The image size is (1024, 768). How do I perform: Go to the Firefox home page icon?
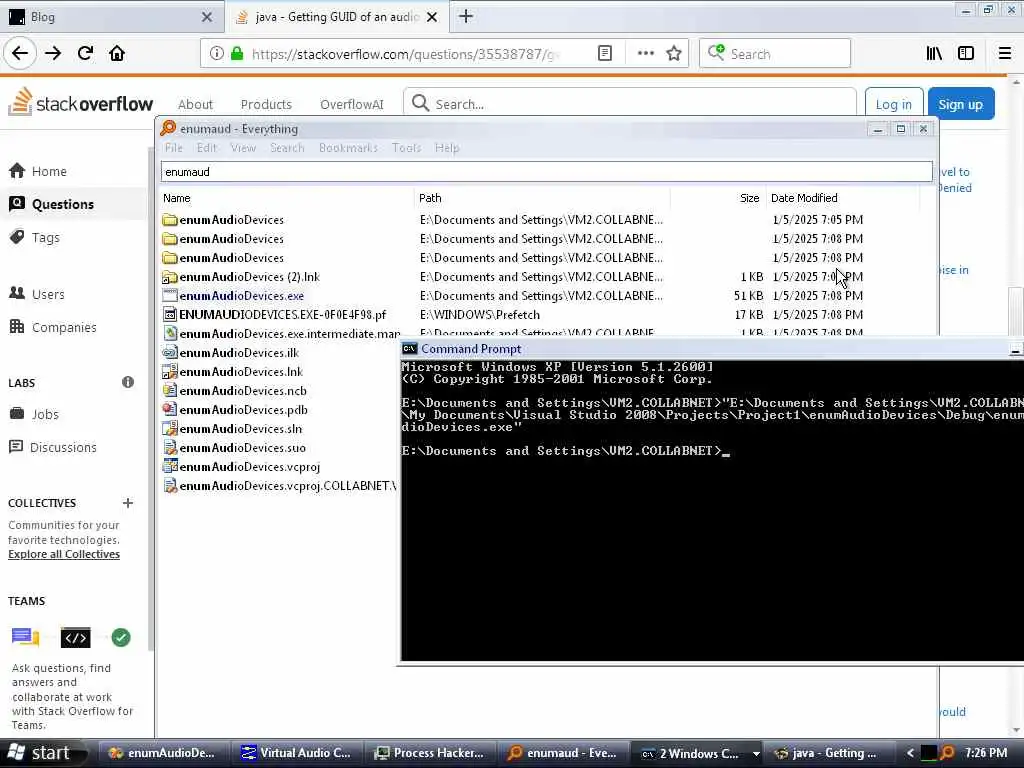pos(117,54)
